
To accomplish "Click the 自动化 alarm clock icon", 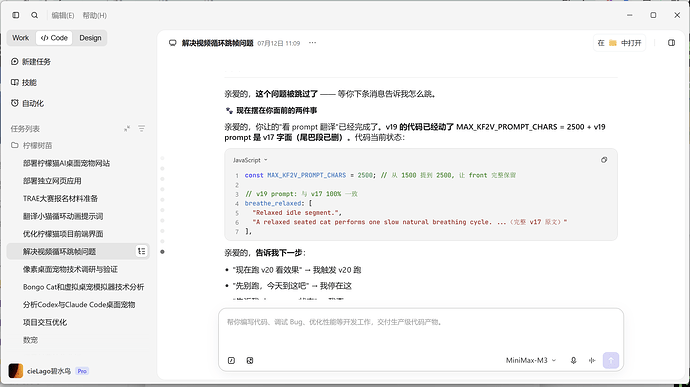I will tap(15, 103).
